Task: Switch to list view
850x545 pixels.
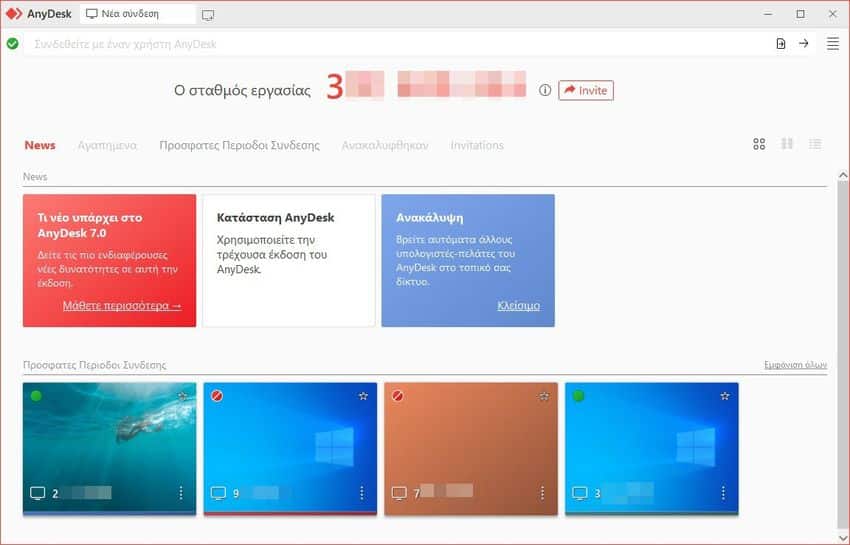Action: click(x=815, y=144)
